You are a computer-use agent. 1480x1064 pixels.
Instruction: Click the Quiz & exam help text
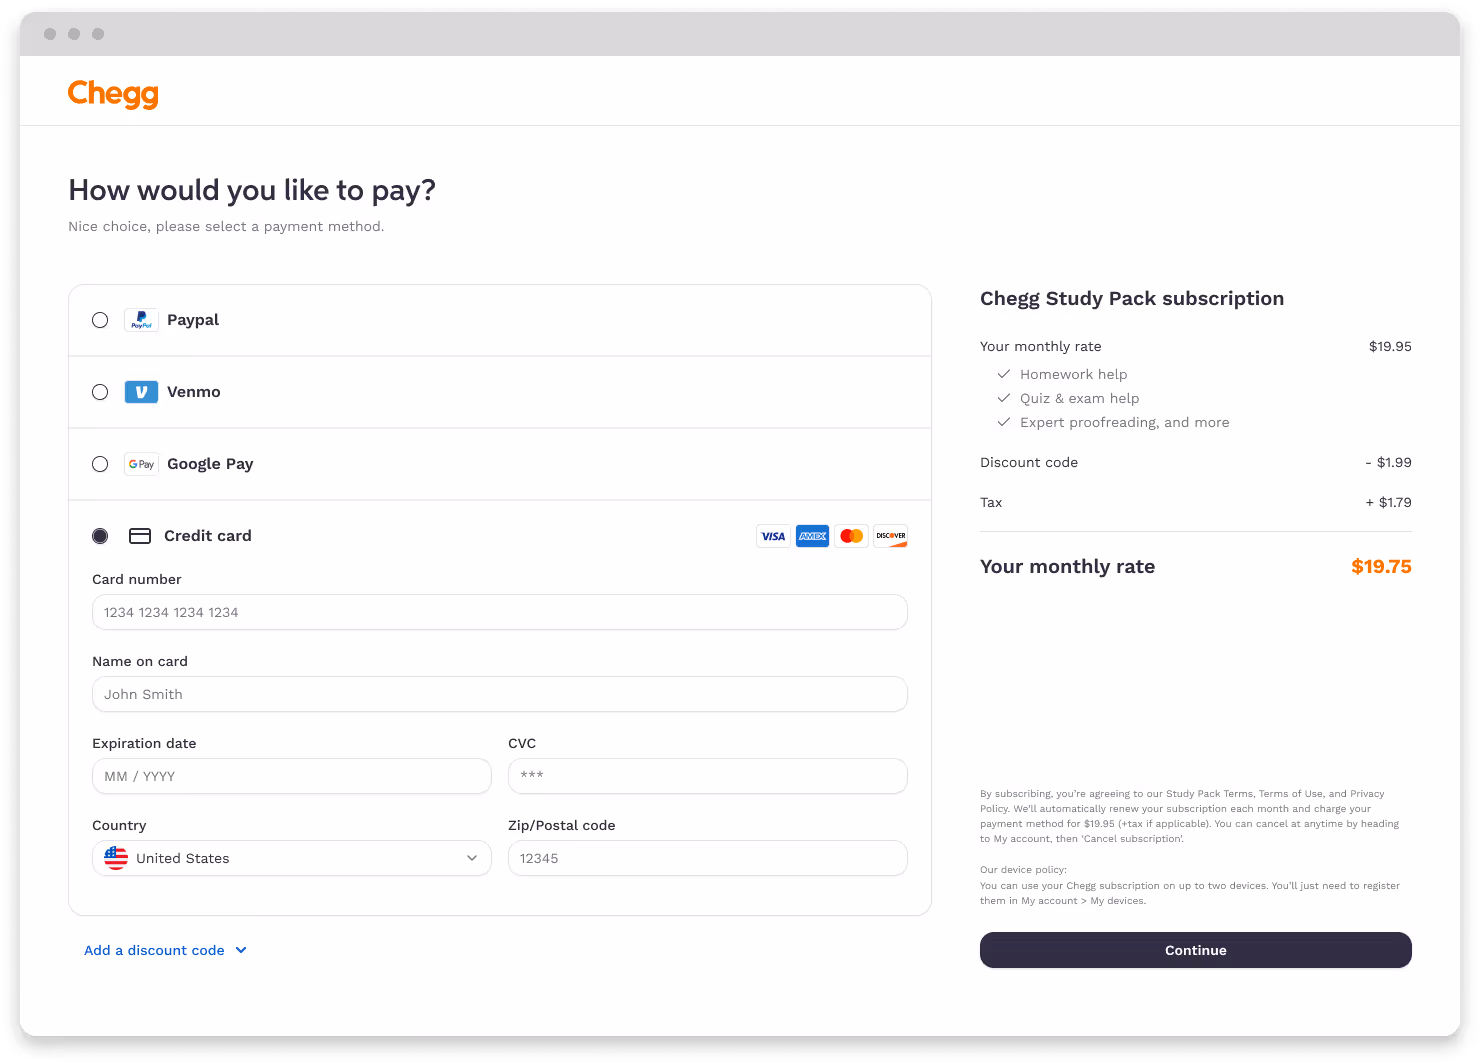pos(1080,398)
